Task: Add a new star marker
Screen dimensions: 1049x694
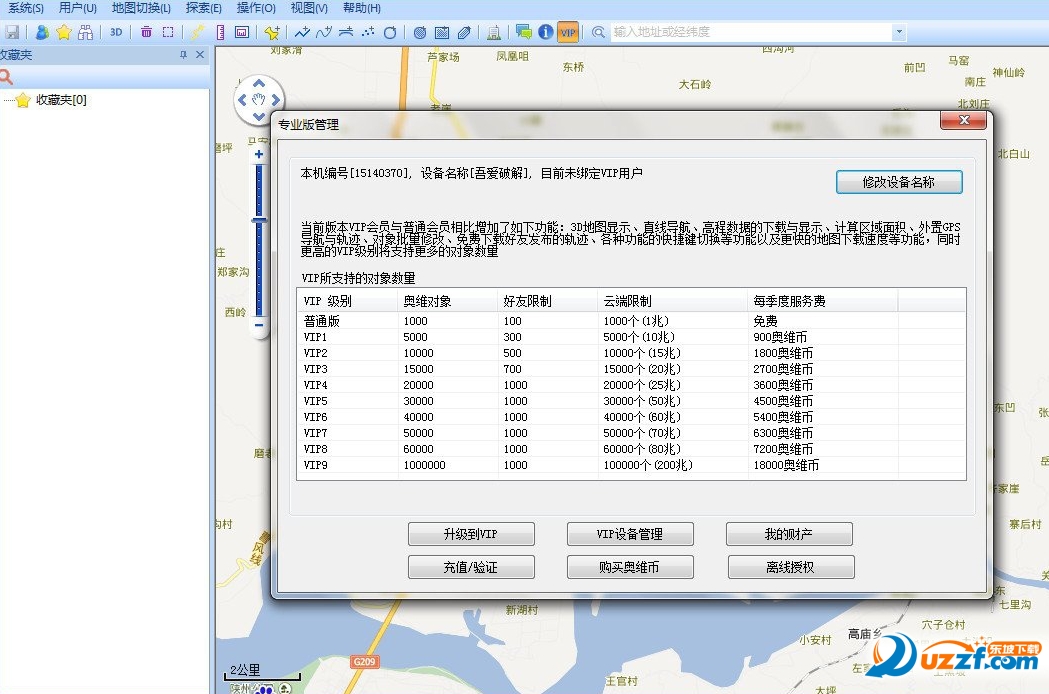Action: 272,32
